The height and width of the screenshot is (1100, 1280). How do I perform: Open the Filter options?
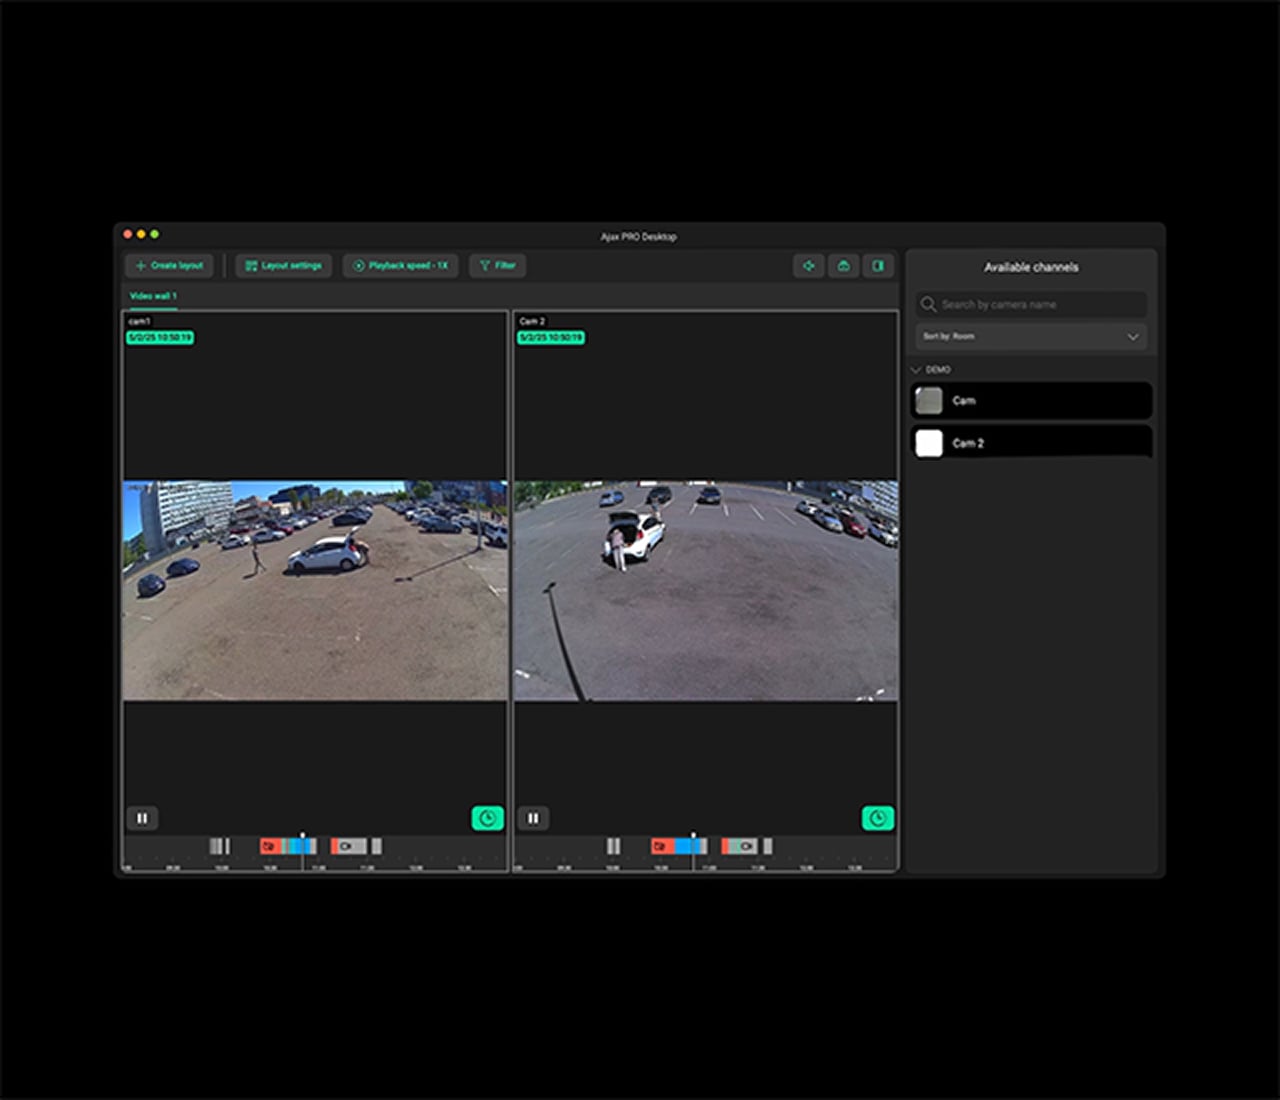point(497,265)
